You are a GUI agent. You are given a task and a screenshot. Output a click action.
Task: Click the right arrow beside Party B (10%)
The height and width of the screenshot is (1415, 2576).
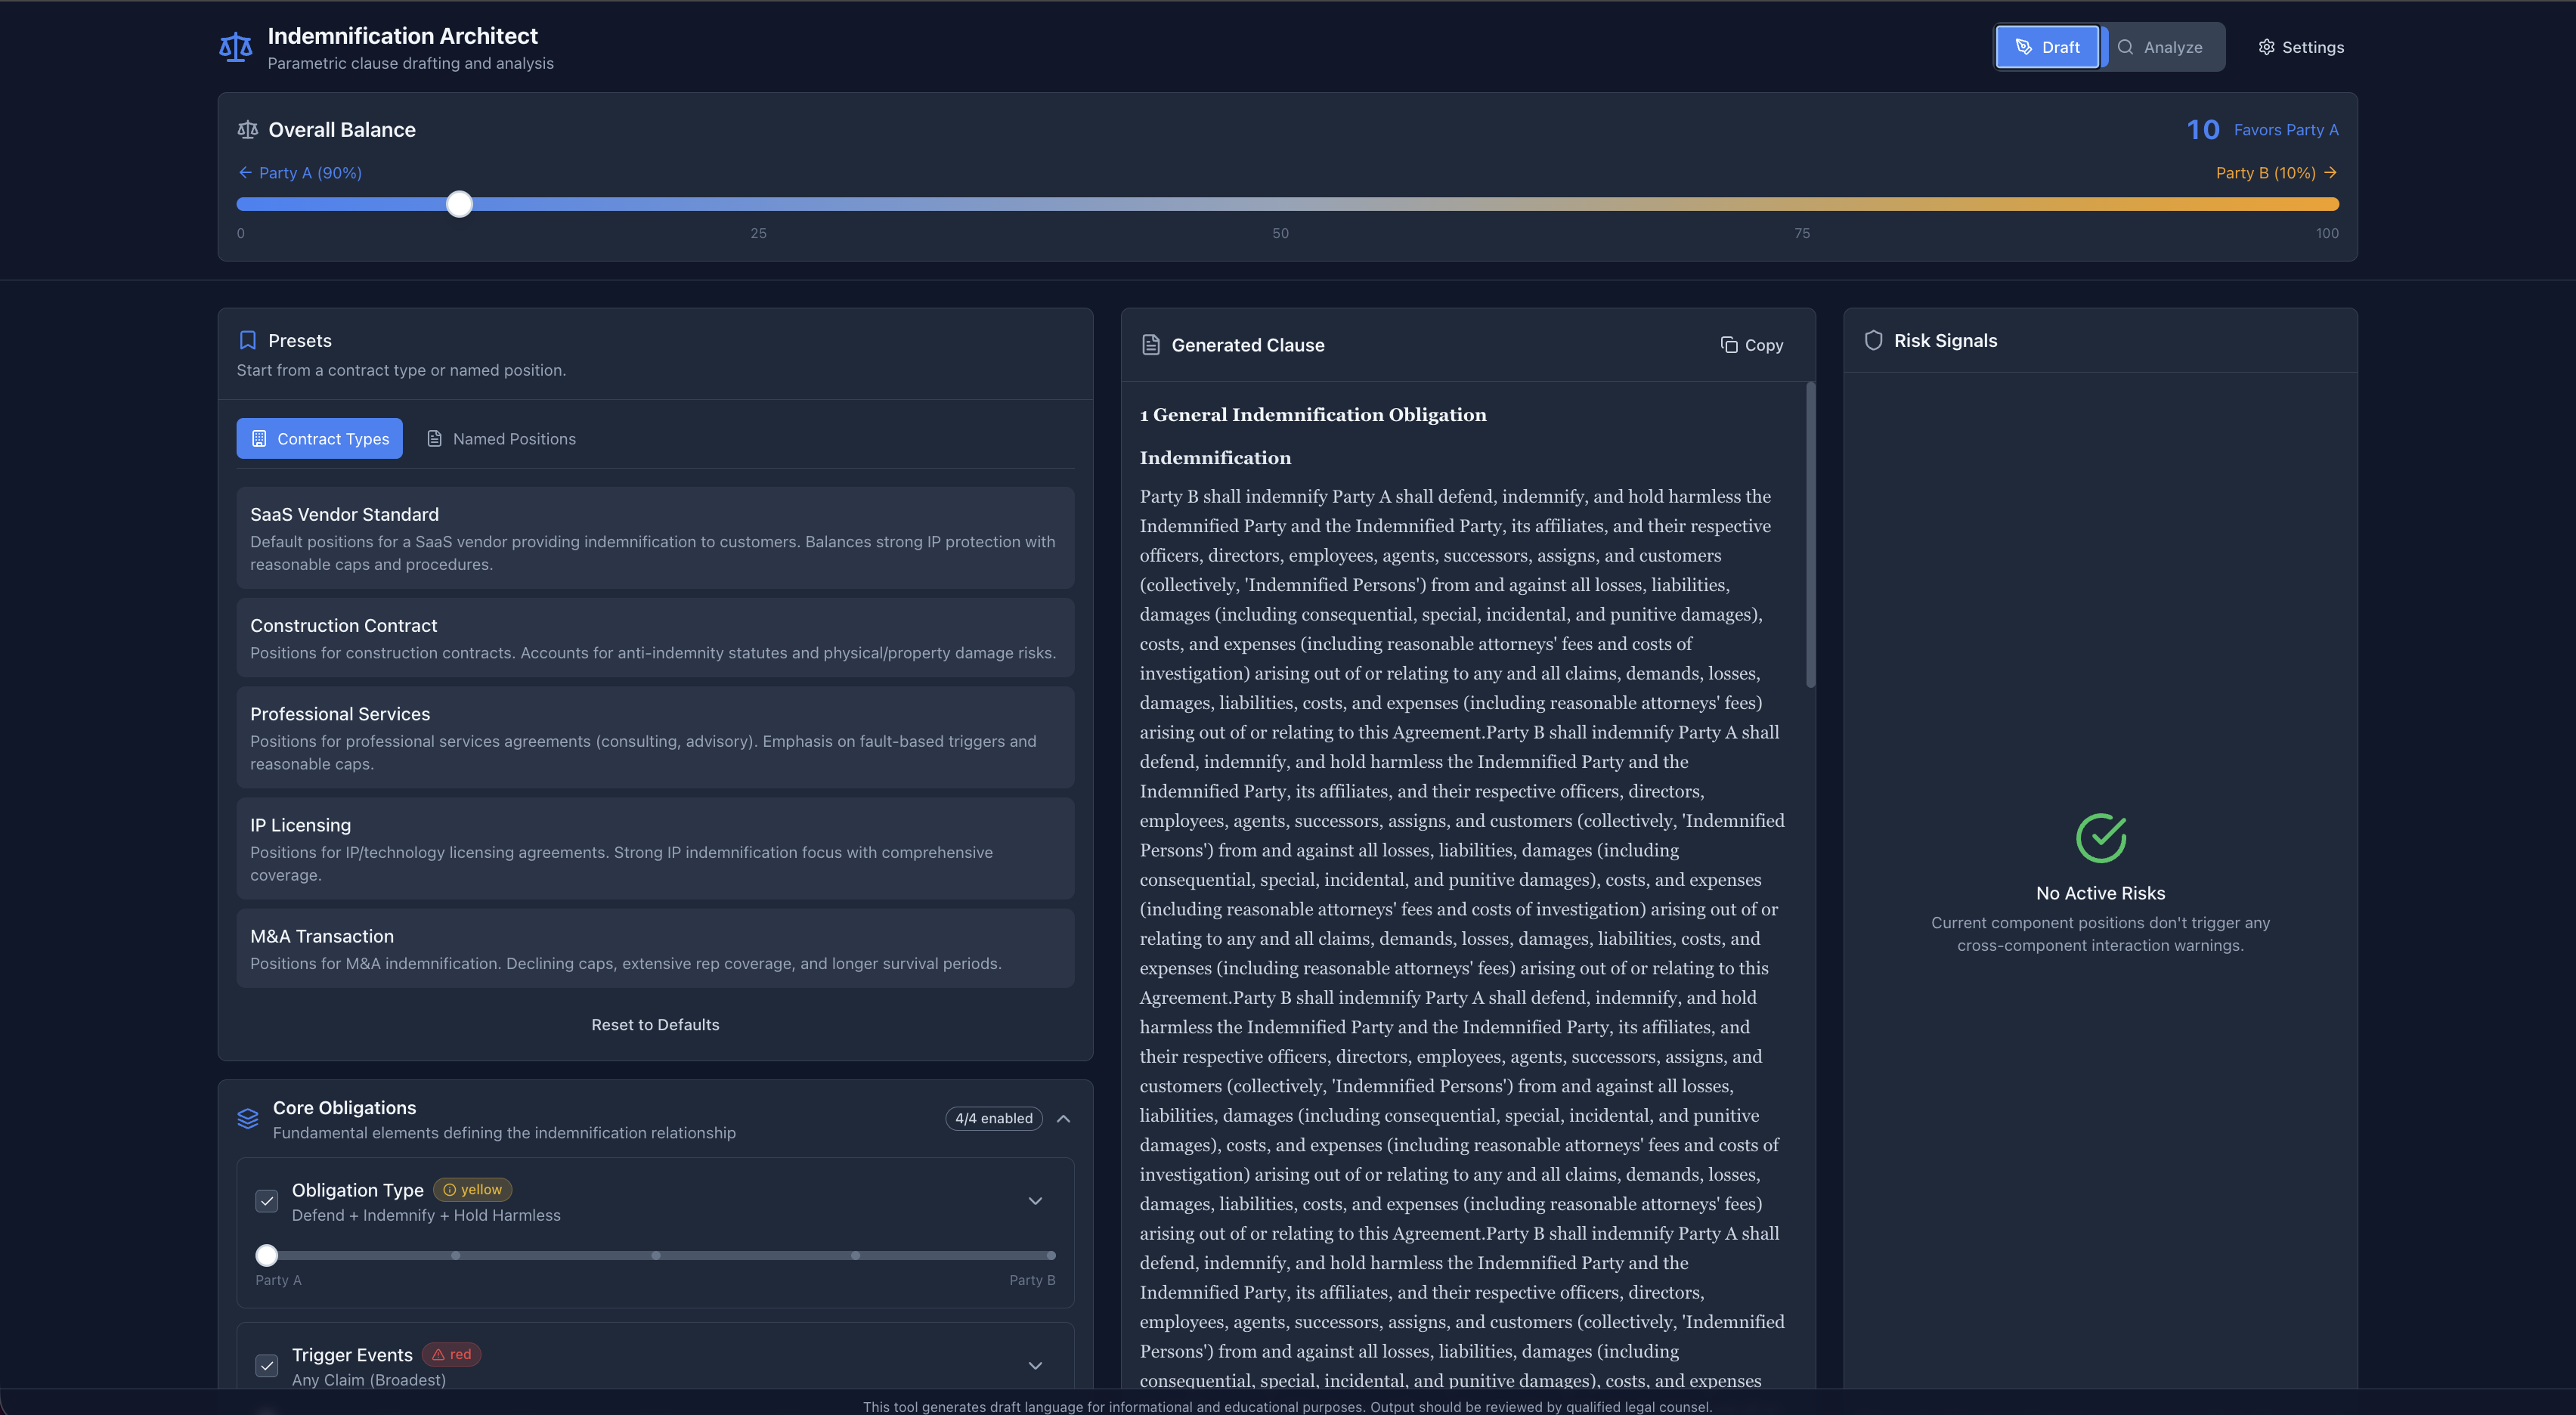tap(2331, 172)
